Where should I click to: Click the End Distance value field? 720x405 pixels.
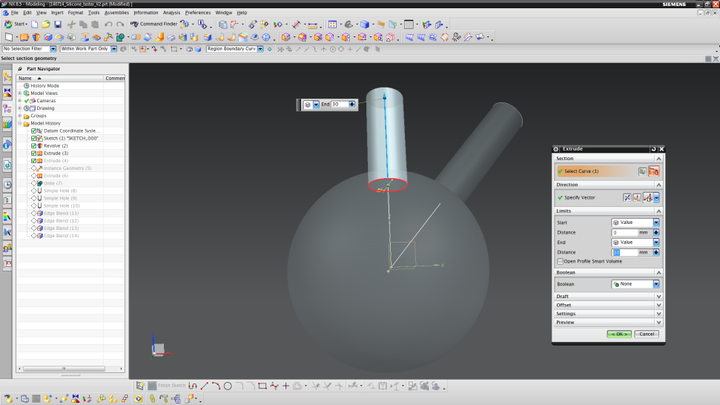625,253
